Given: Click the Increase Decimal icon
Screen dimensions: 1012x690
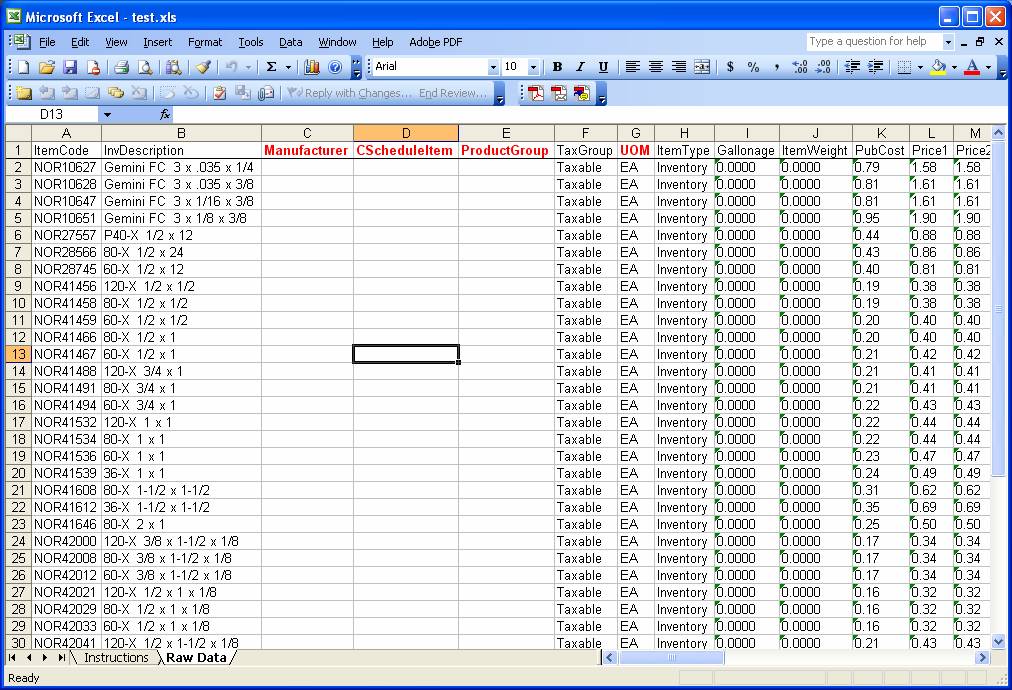Looking at the screenshot, I should point(799,67).
